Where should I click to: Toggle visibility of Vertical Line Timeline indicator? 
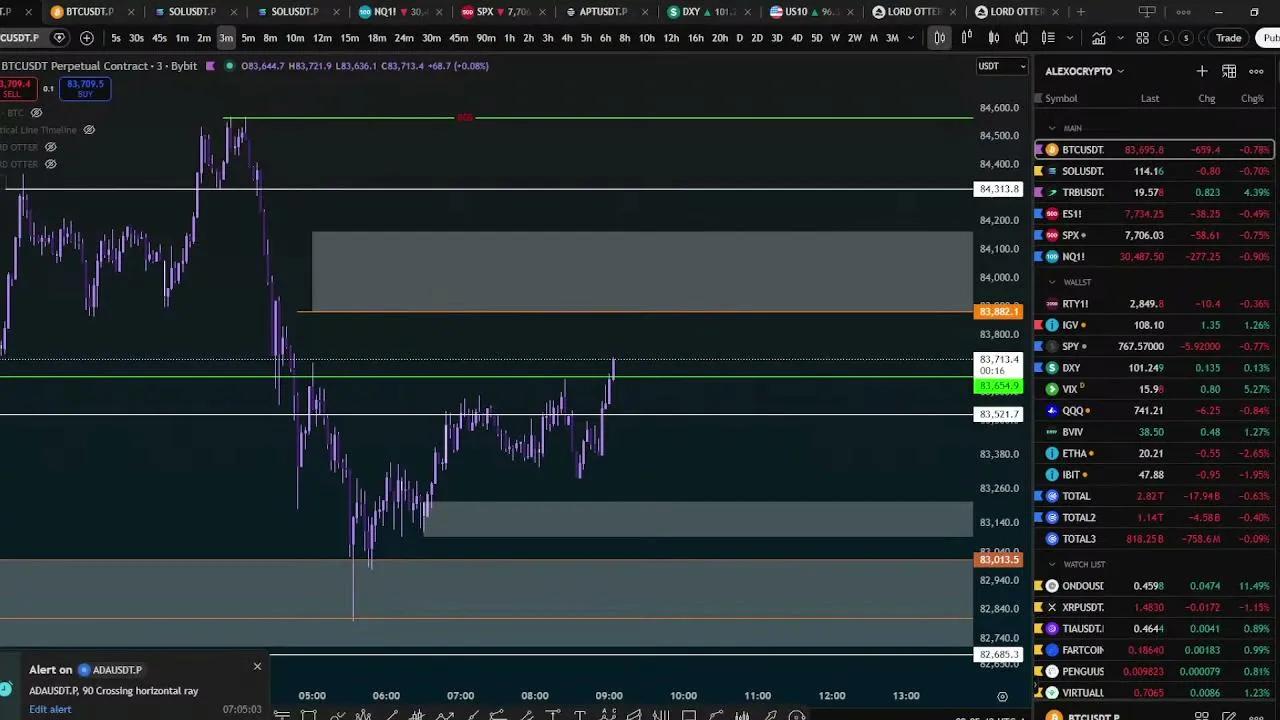89,130
